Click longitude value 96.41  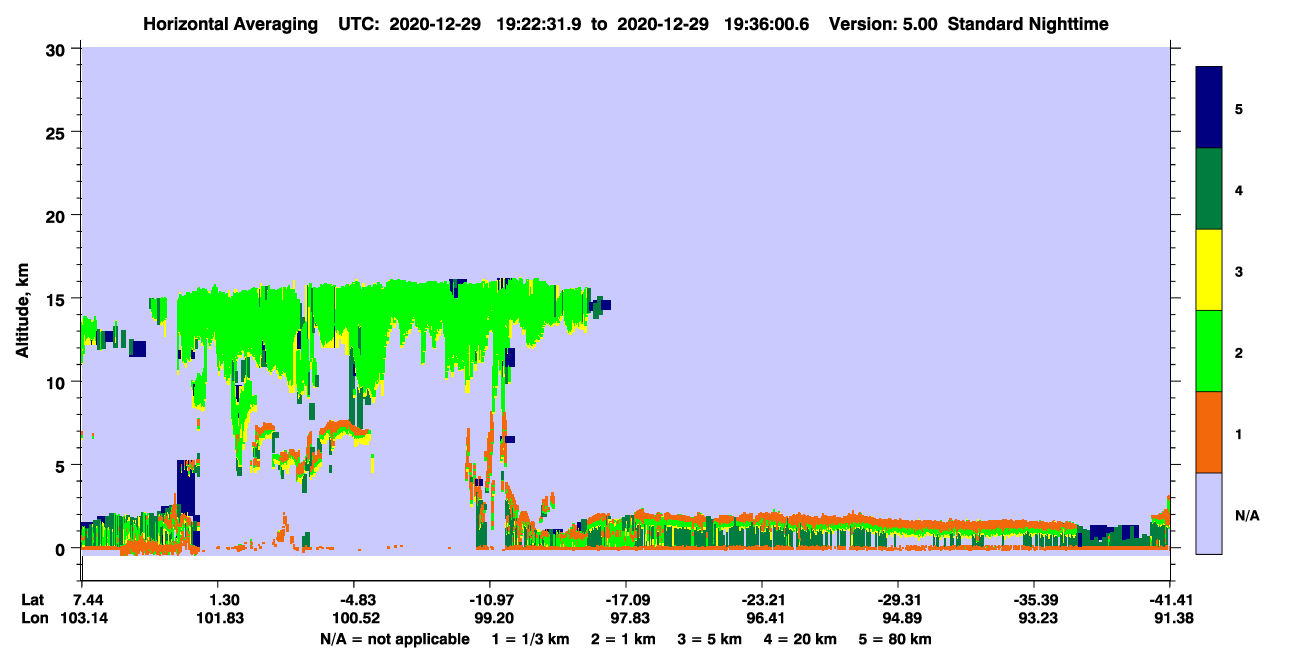(766, 618)
